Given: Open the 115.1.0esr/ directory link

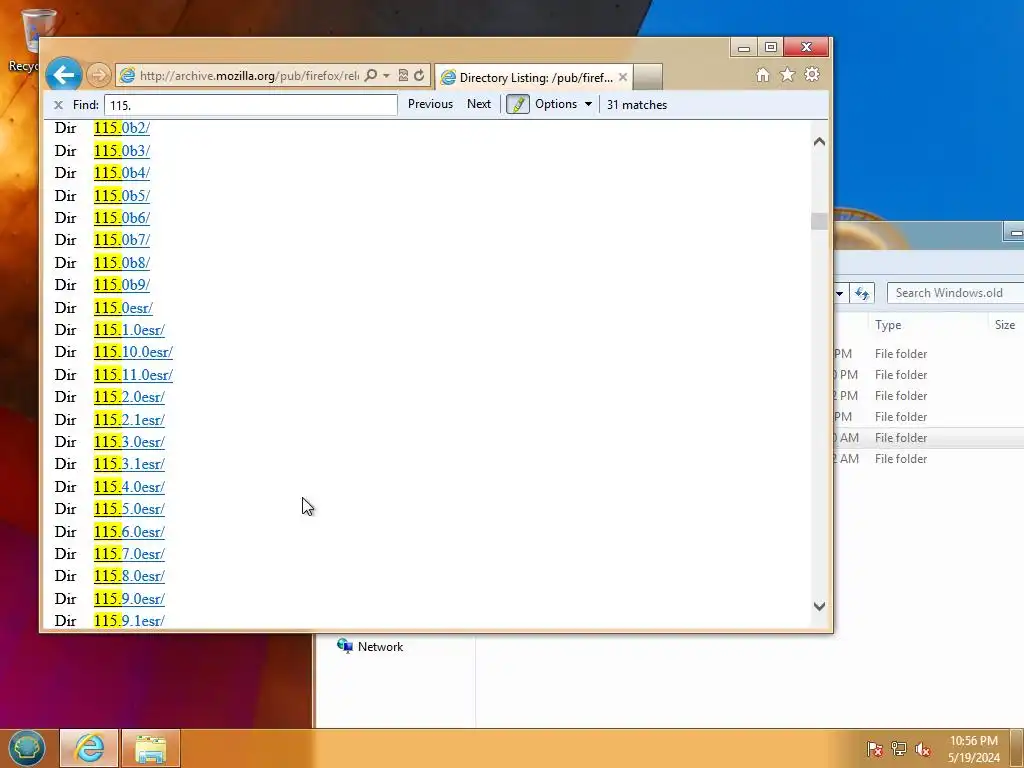Looking at the screenshot, I should coord(129,330).
